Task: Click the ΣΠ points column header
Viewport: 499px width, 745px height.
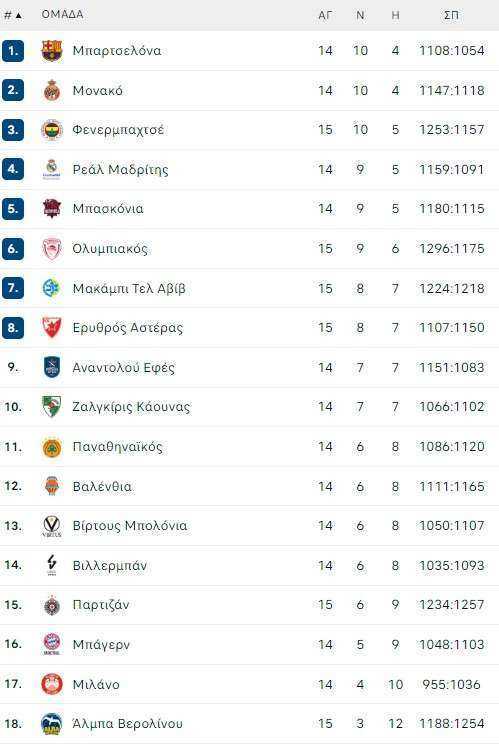Action: [451, 15]
